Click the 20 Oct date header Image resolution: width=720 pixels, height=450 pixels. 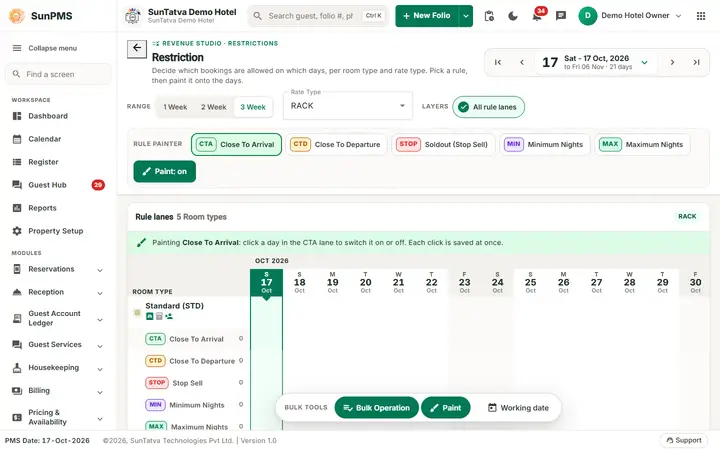coord(366,283)
